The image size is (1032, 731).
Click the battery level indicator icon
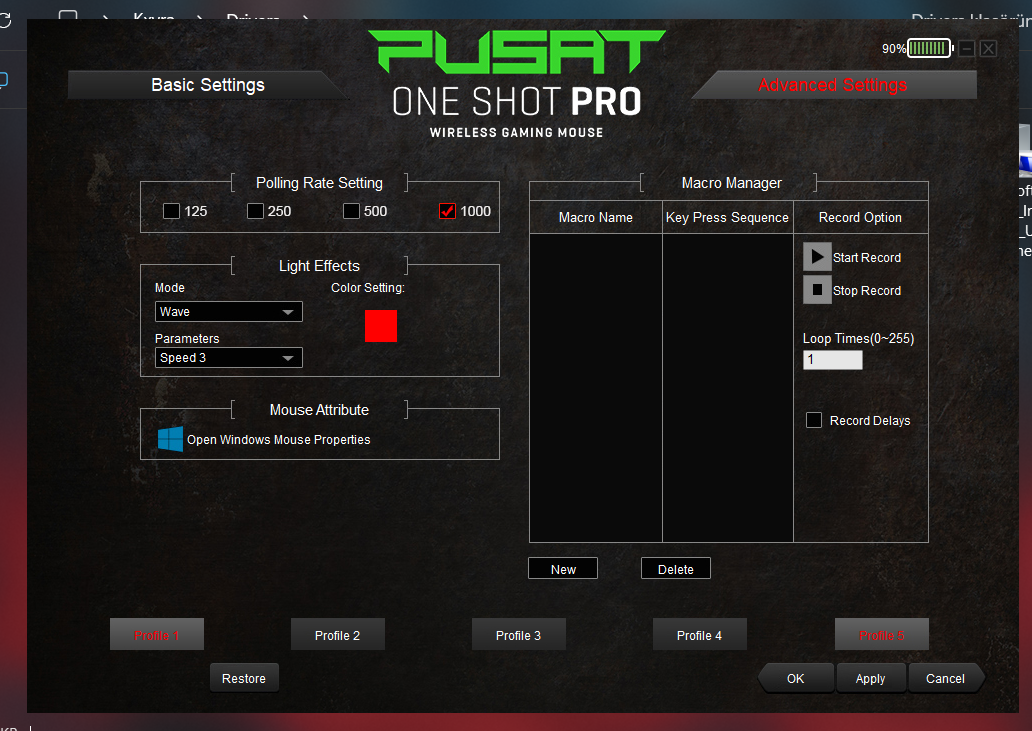click(x=930, y=48)
